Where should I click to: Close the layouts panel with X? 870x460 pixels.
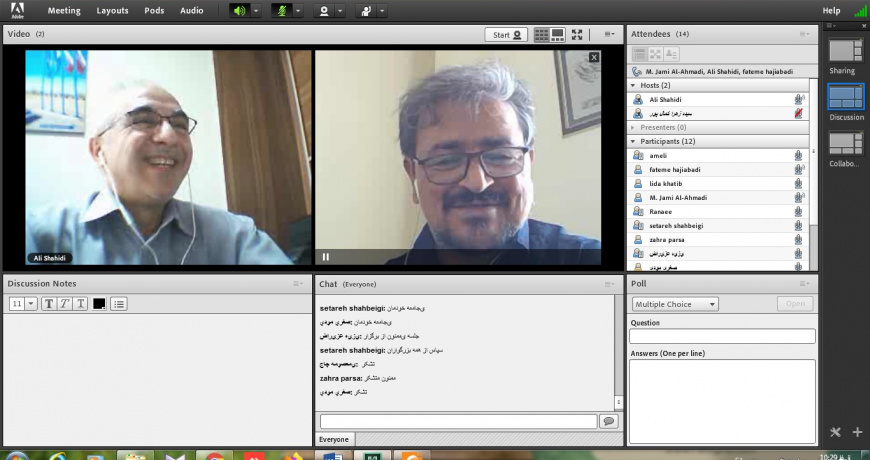click(864, 26)
